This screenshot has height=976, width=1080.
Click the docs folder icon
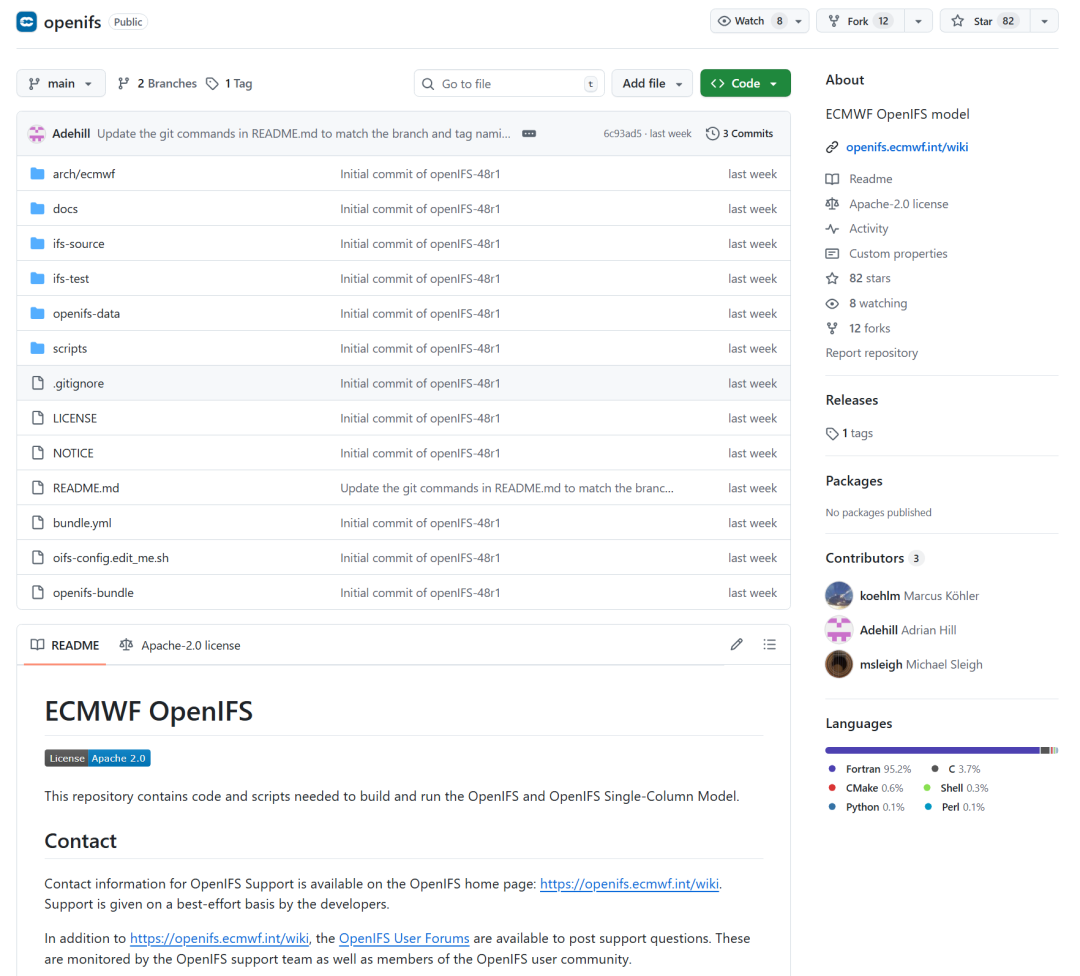pos(37,209)
